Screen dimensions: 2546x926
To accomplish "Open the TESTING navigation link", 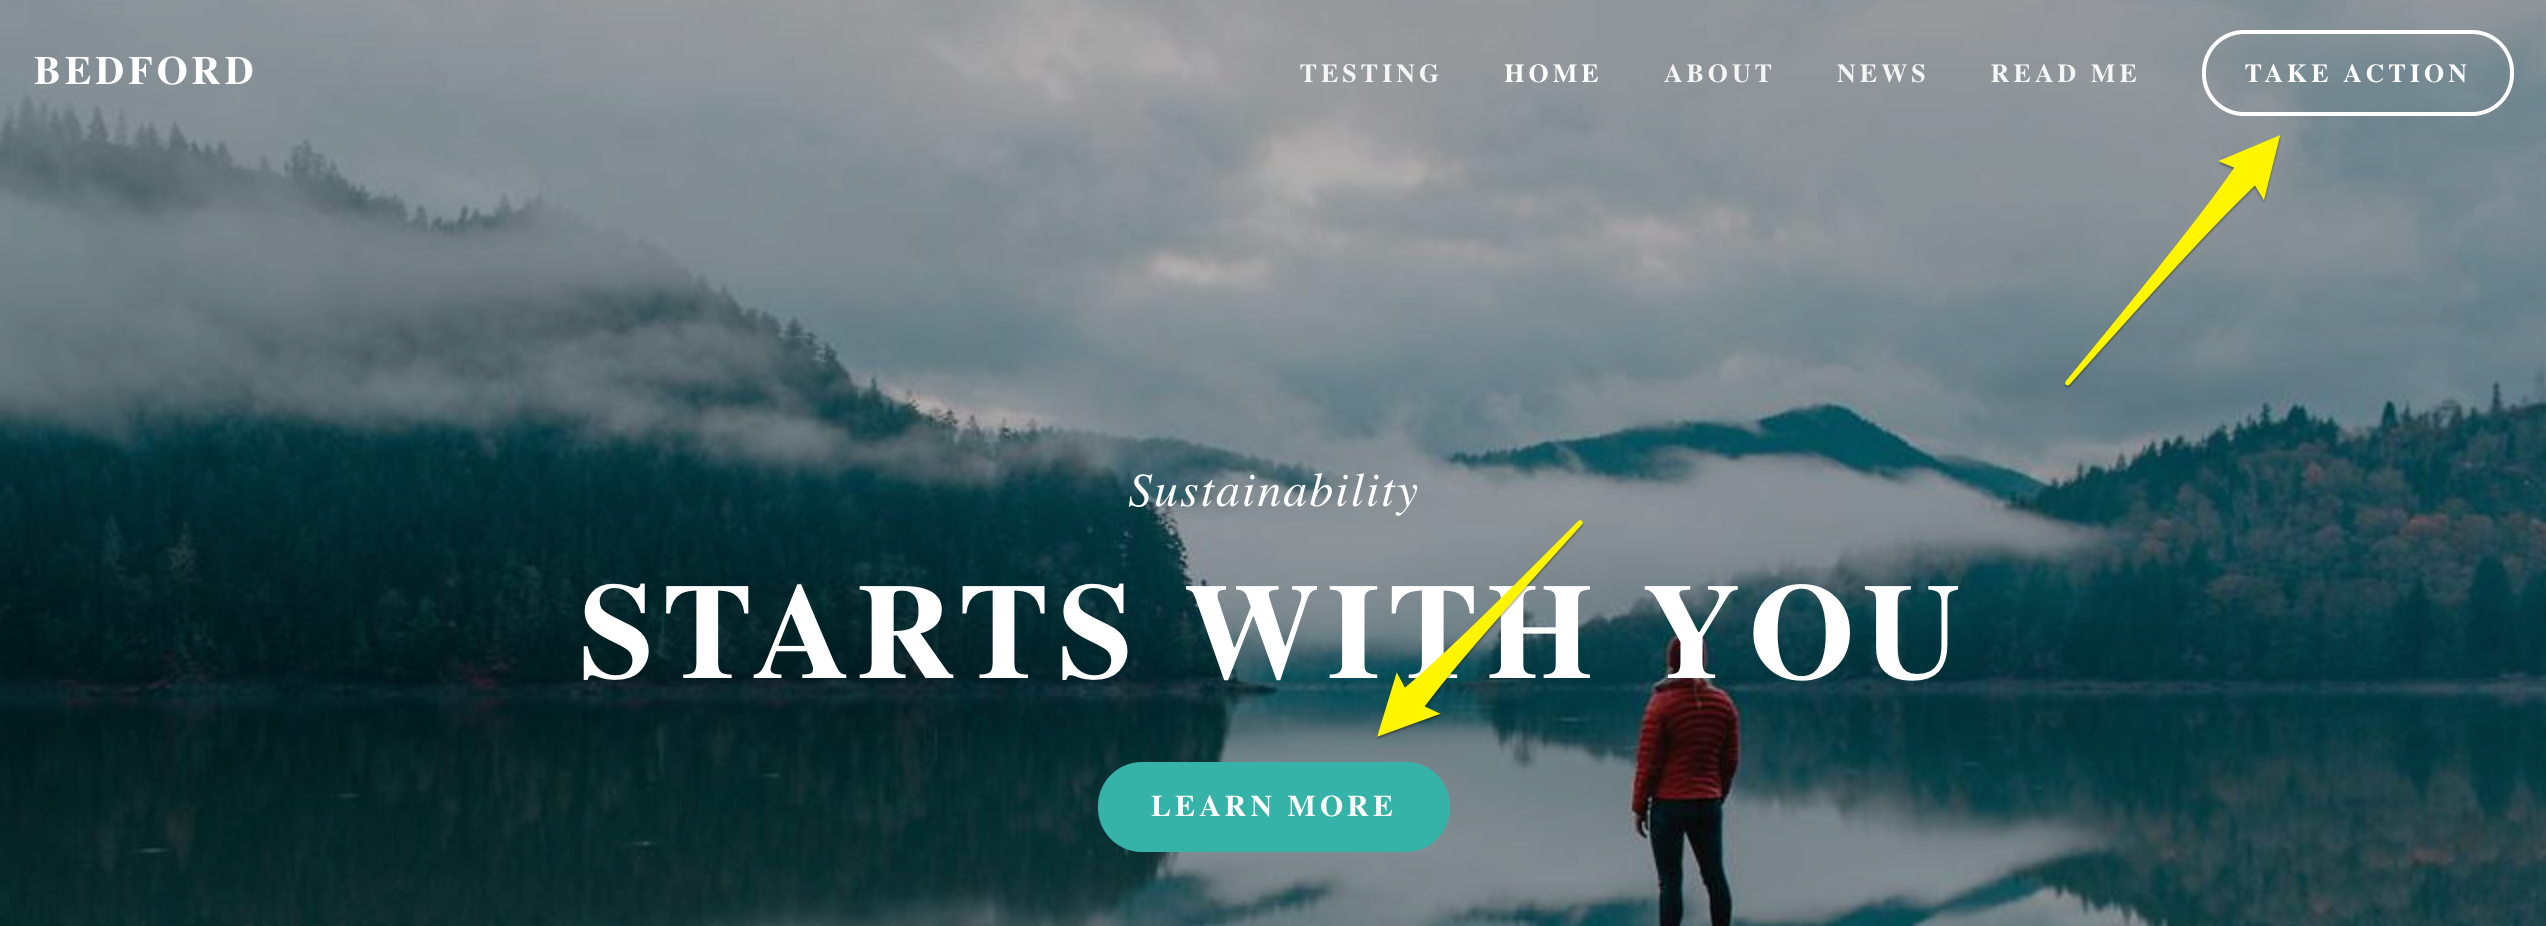I will tap(1370, 73).
